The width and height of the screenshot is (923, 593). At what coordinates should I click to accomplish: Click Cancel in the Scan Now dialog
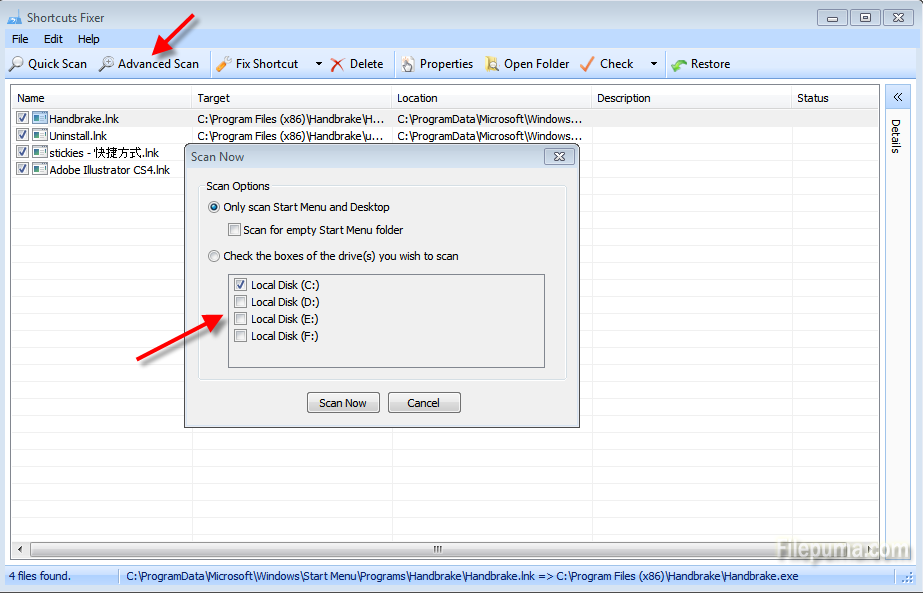[423, 403]
